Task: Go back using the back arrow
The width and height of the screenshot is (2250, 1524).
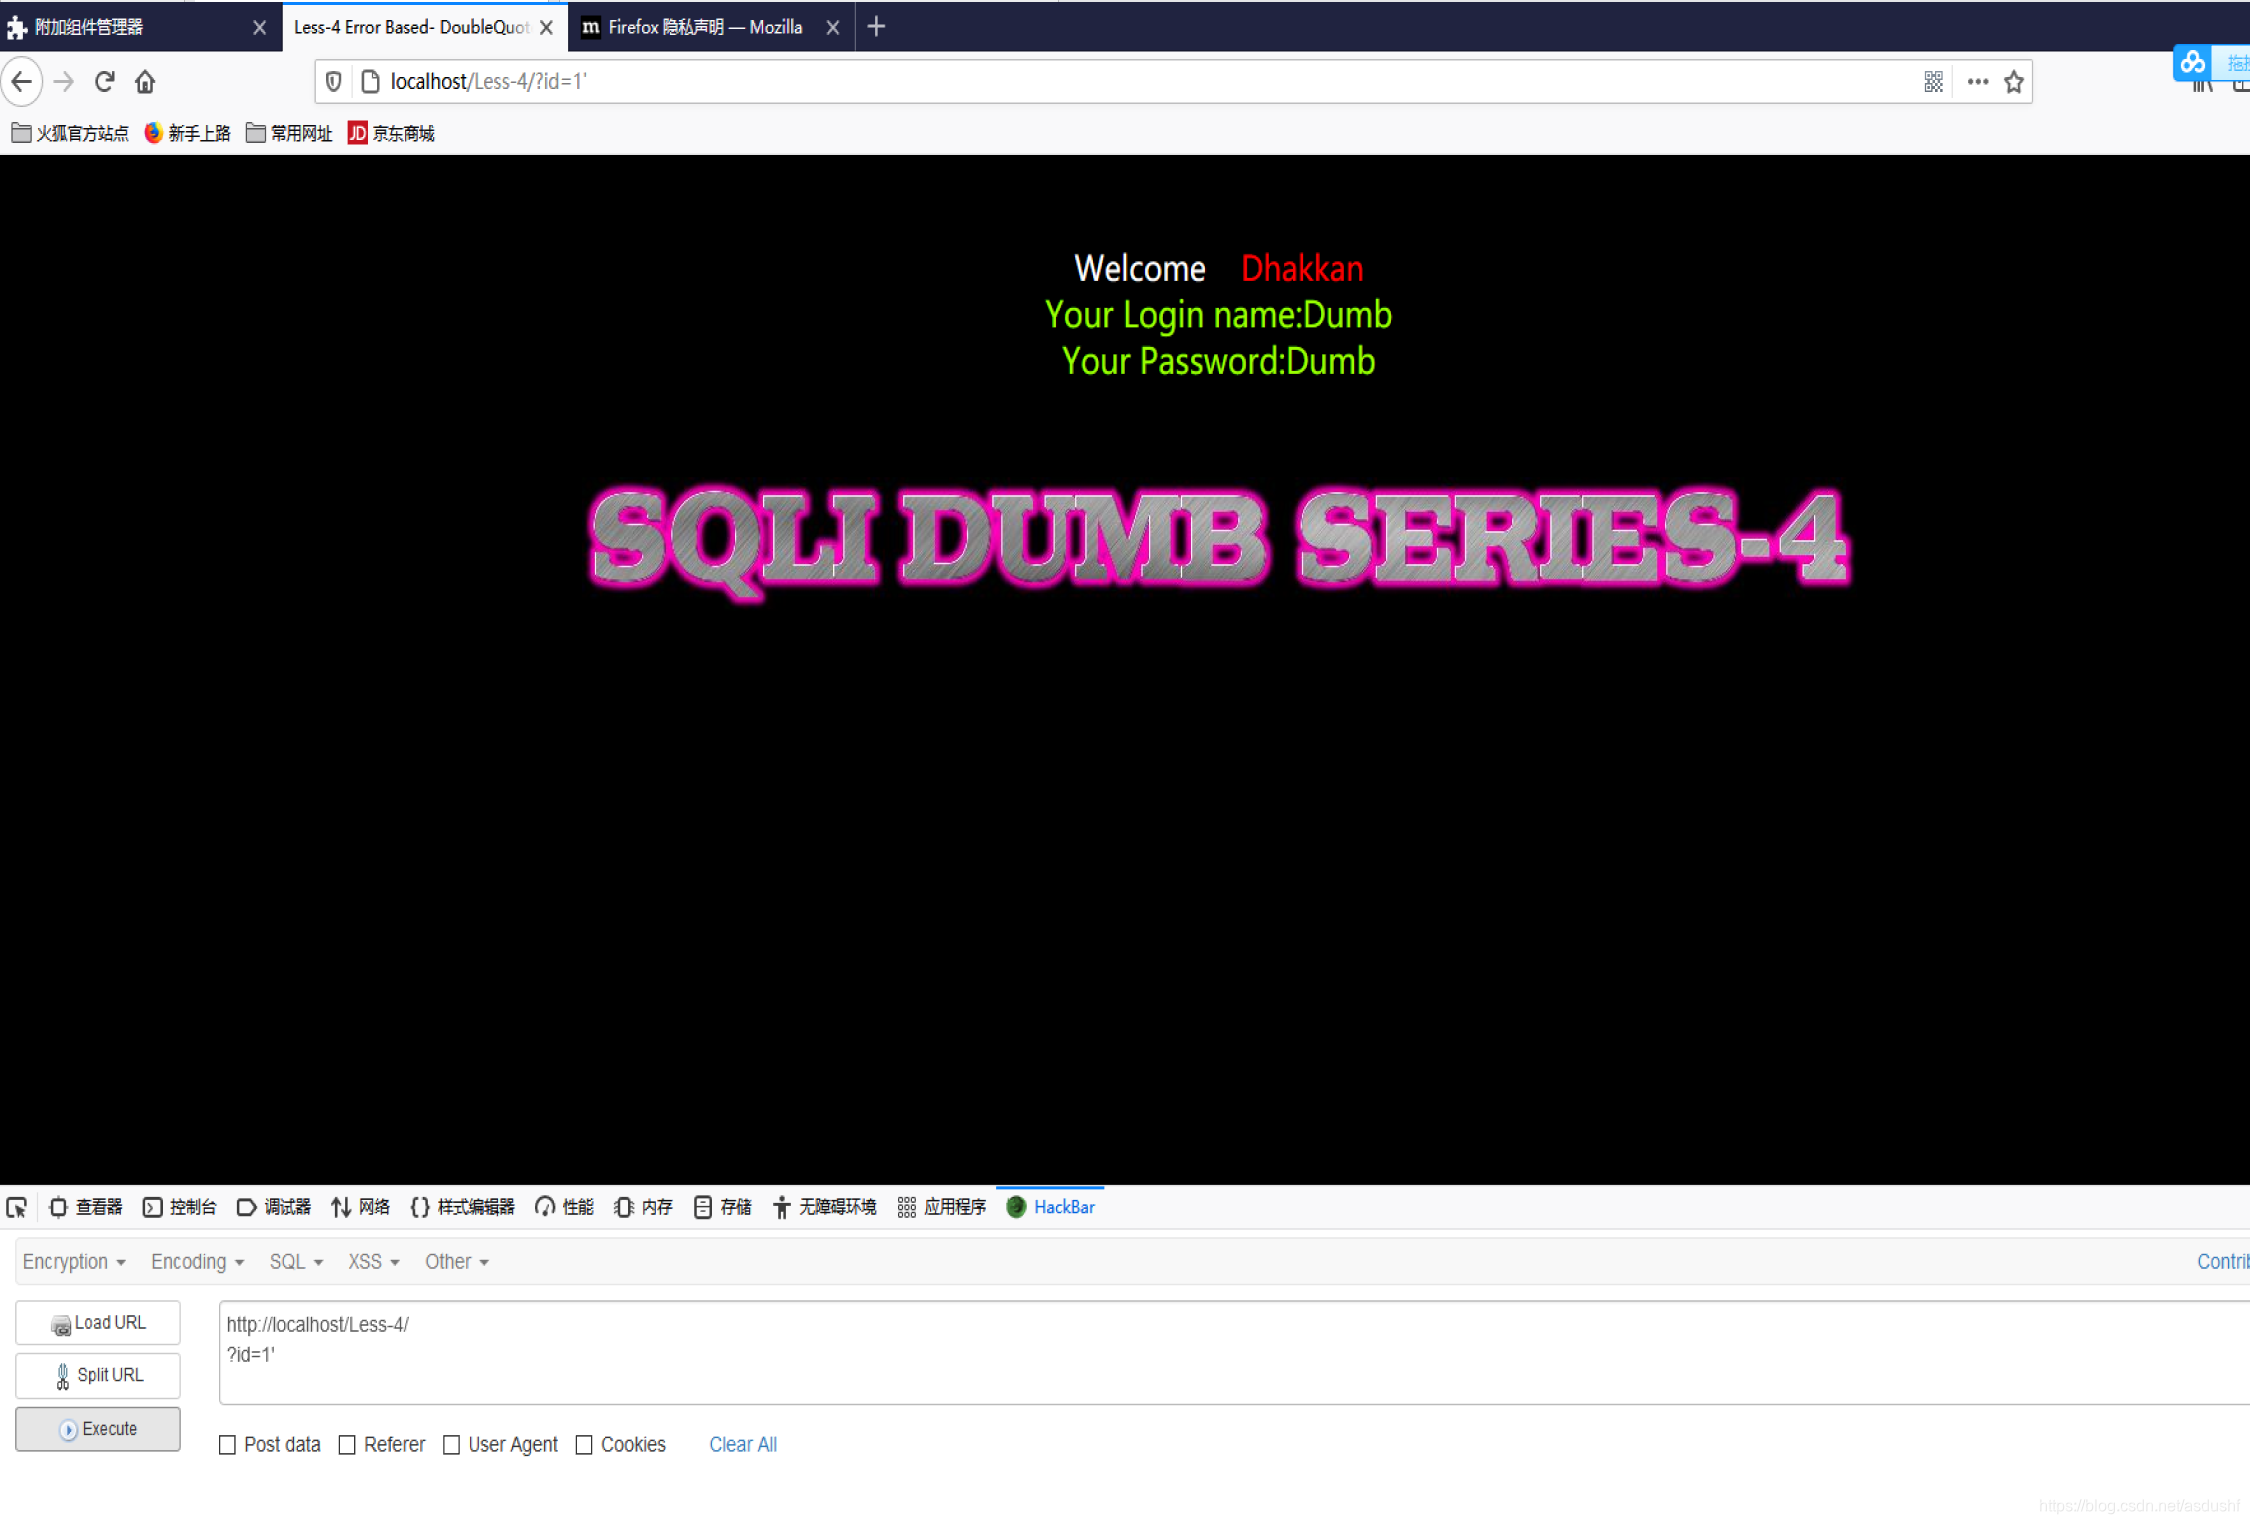Action: tap(22, 81)
